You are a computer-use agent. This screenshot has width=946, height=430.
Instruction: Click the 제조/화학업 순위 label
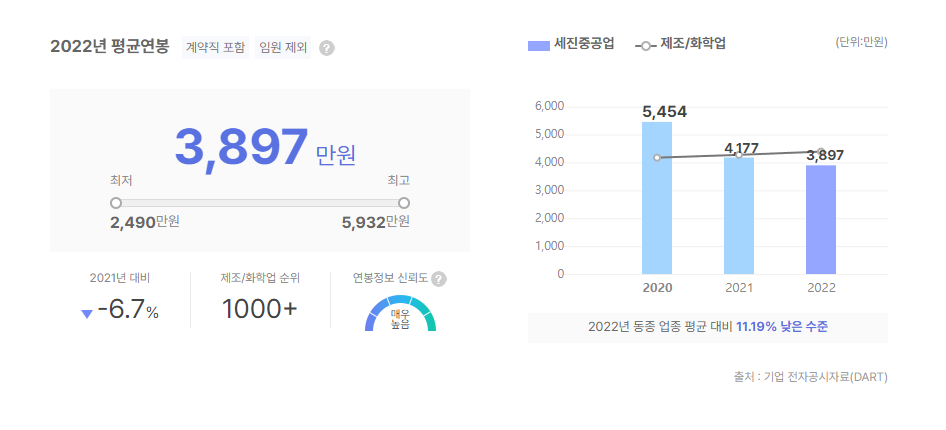tap(260, 278)
